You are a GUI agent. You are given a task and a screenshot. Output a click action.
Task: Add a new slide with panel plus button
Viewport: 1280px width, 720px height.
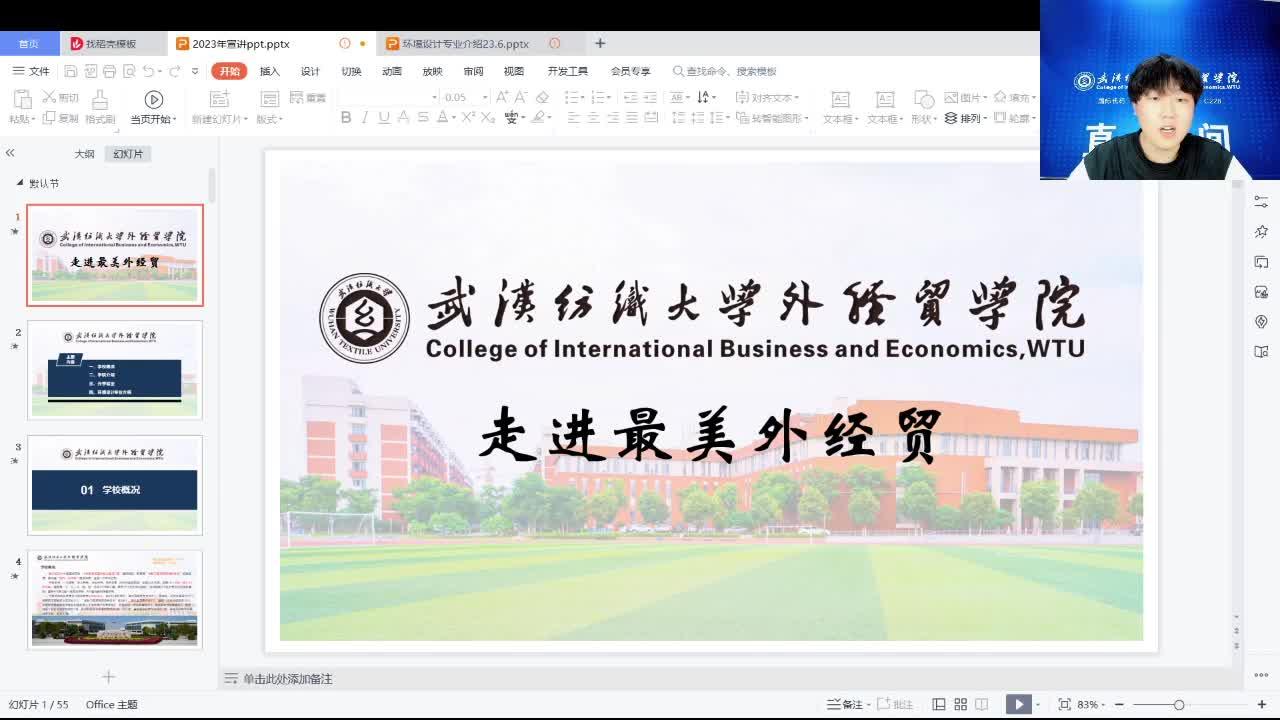(x=108, y=677)
